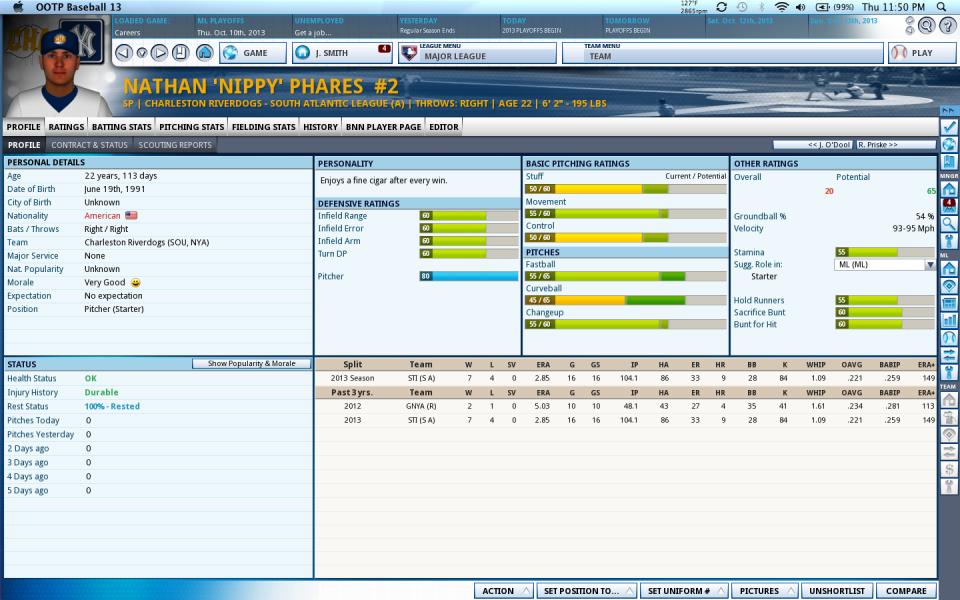The image size is (960, 600).
Task: Click the search magnifier icon top right
Action: click(926, 25)
